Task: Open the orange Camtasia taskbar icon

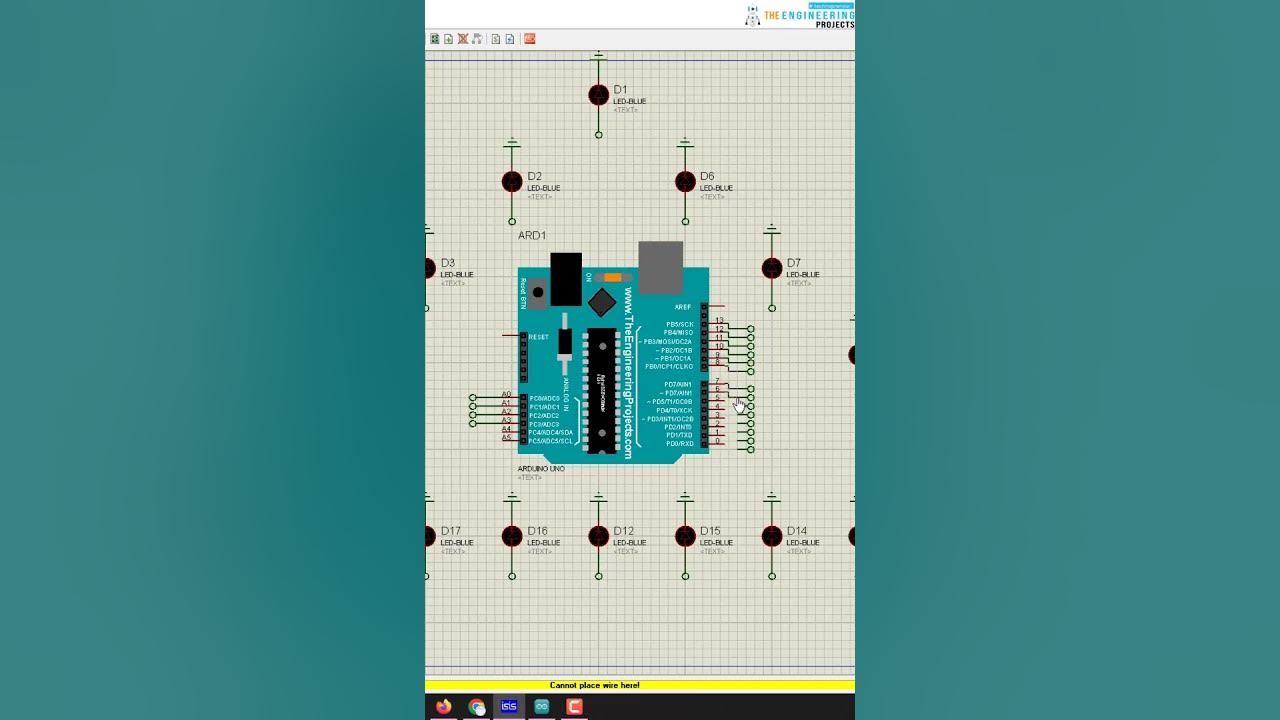Action: click(x=574, y=707)
